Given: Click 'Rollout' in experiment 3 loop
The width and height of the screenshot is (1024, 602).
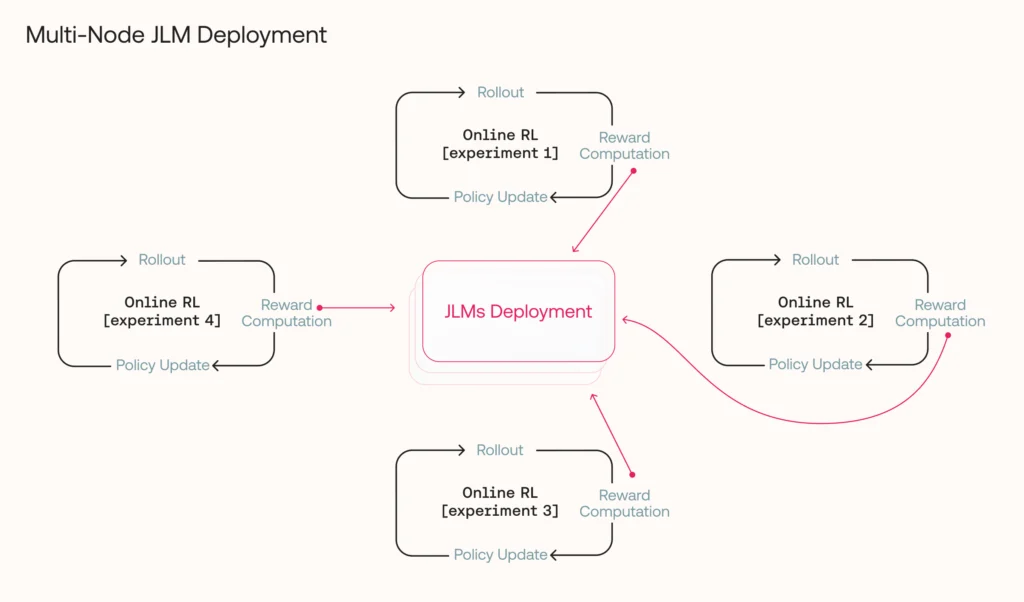Looking at the screenshot, I should tap(500, 451).
